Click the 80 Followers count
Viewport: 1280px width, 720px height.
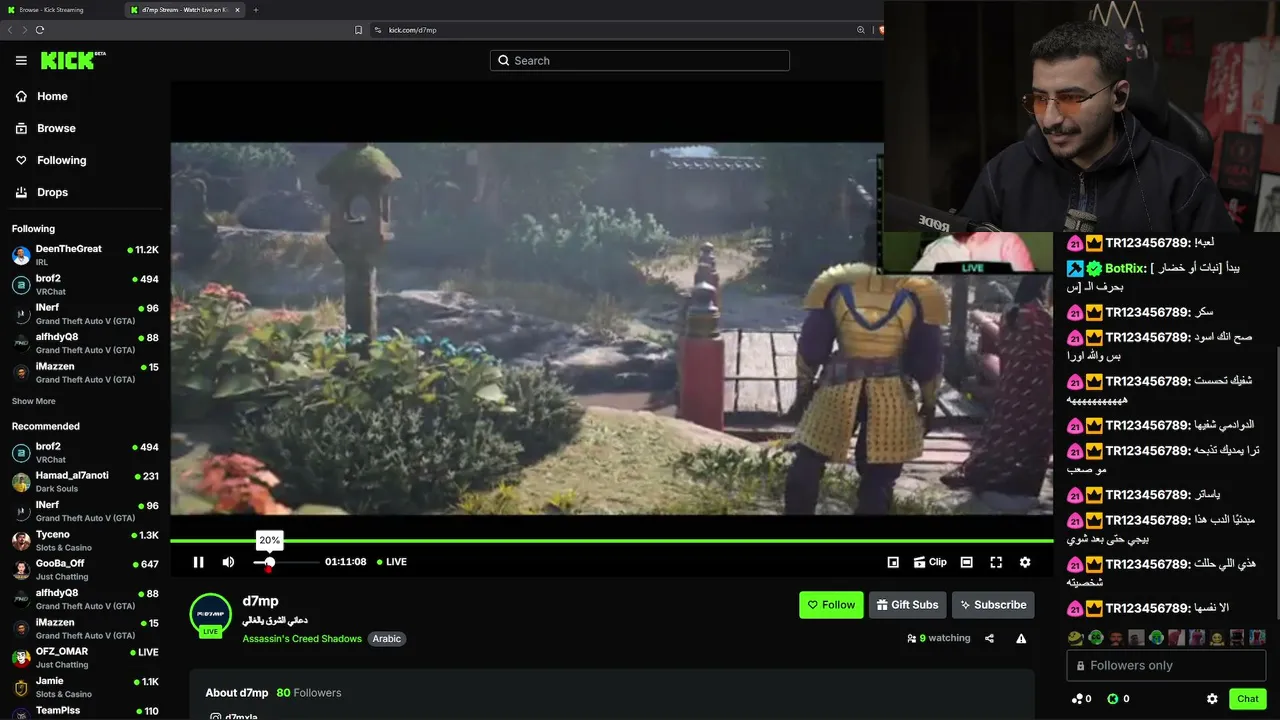[309, 693]
